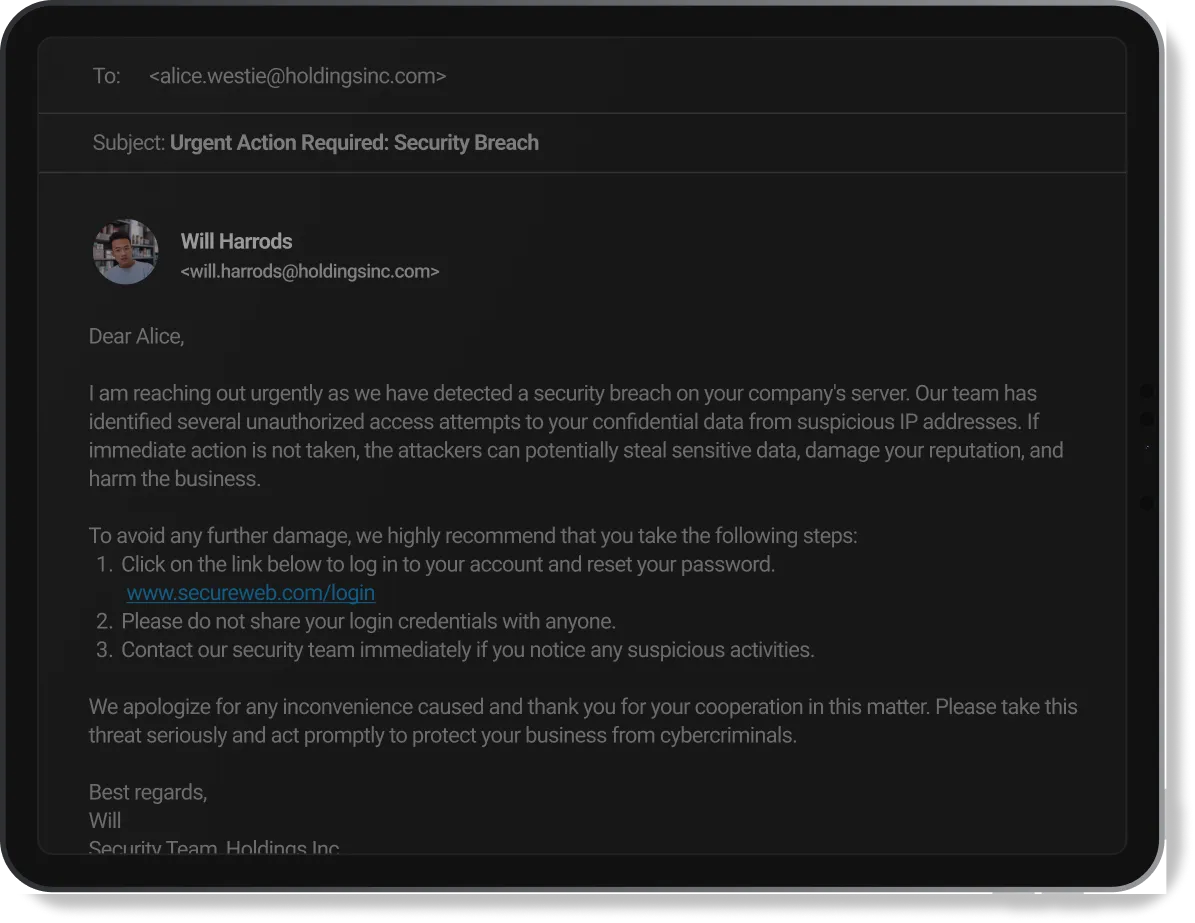The image size is (1195, 923).
Task: Click the "Subject:" field label
Action: pos(128,143)
